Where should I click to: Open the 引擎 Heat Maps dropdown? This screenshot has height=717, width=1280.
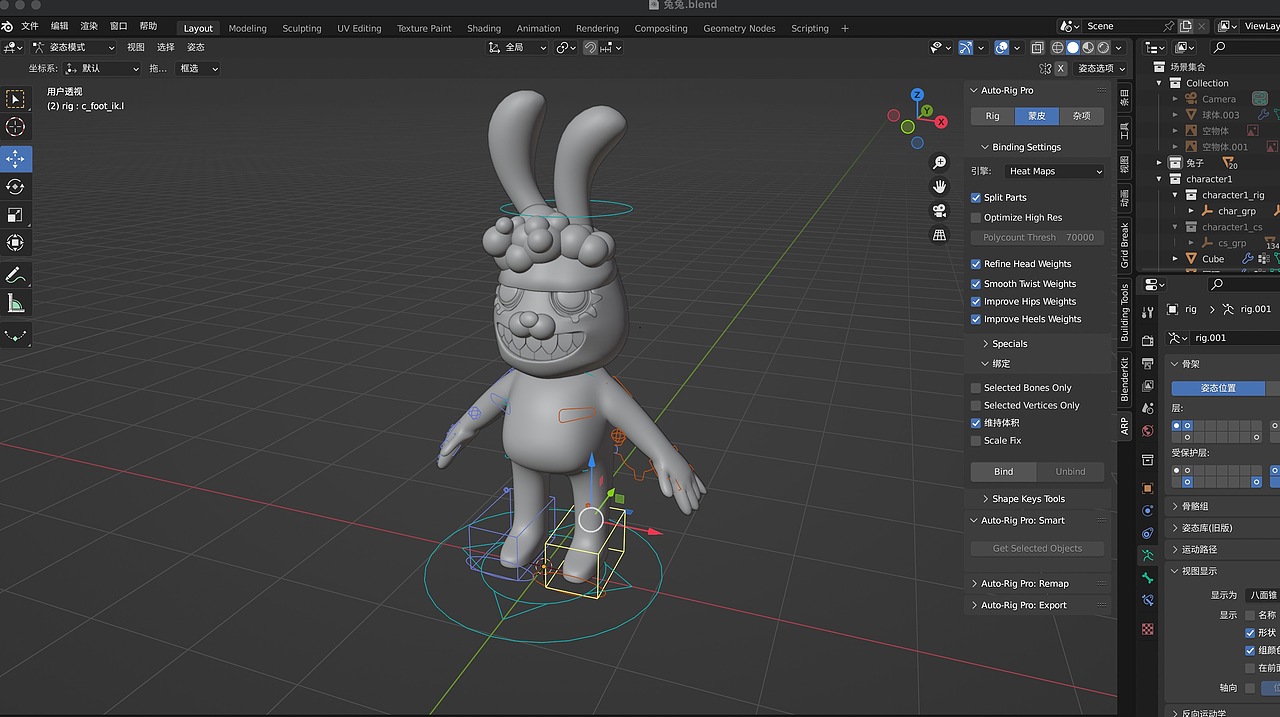click(x=1053, y=172)
